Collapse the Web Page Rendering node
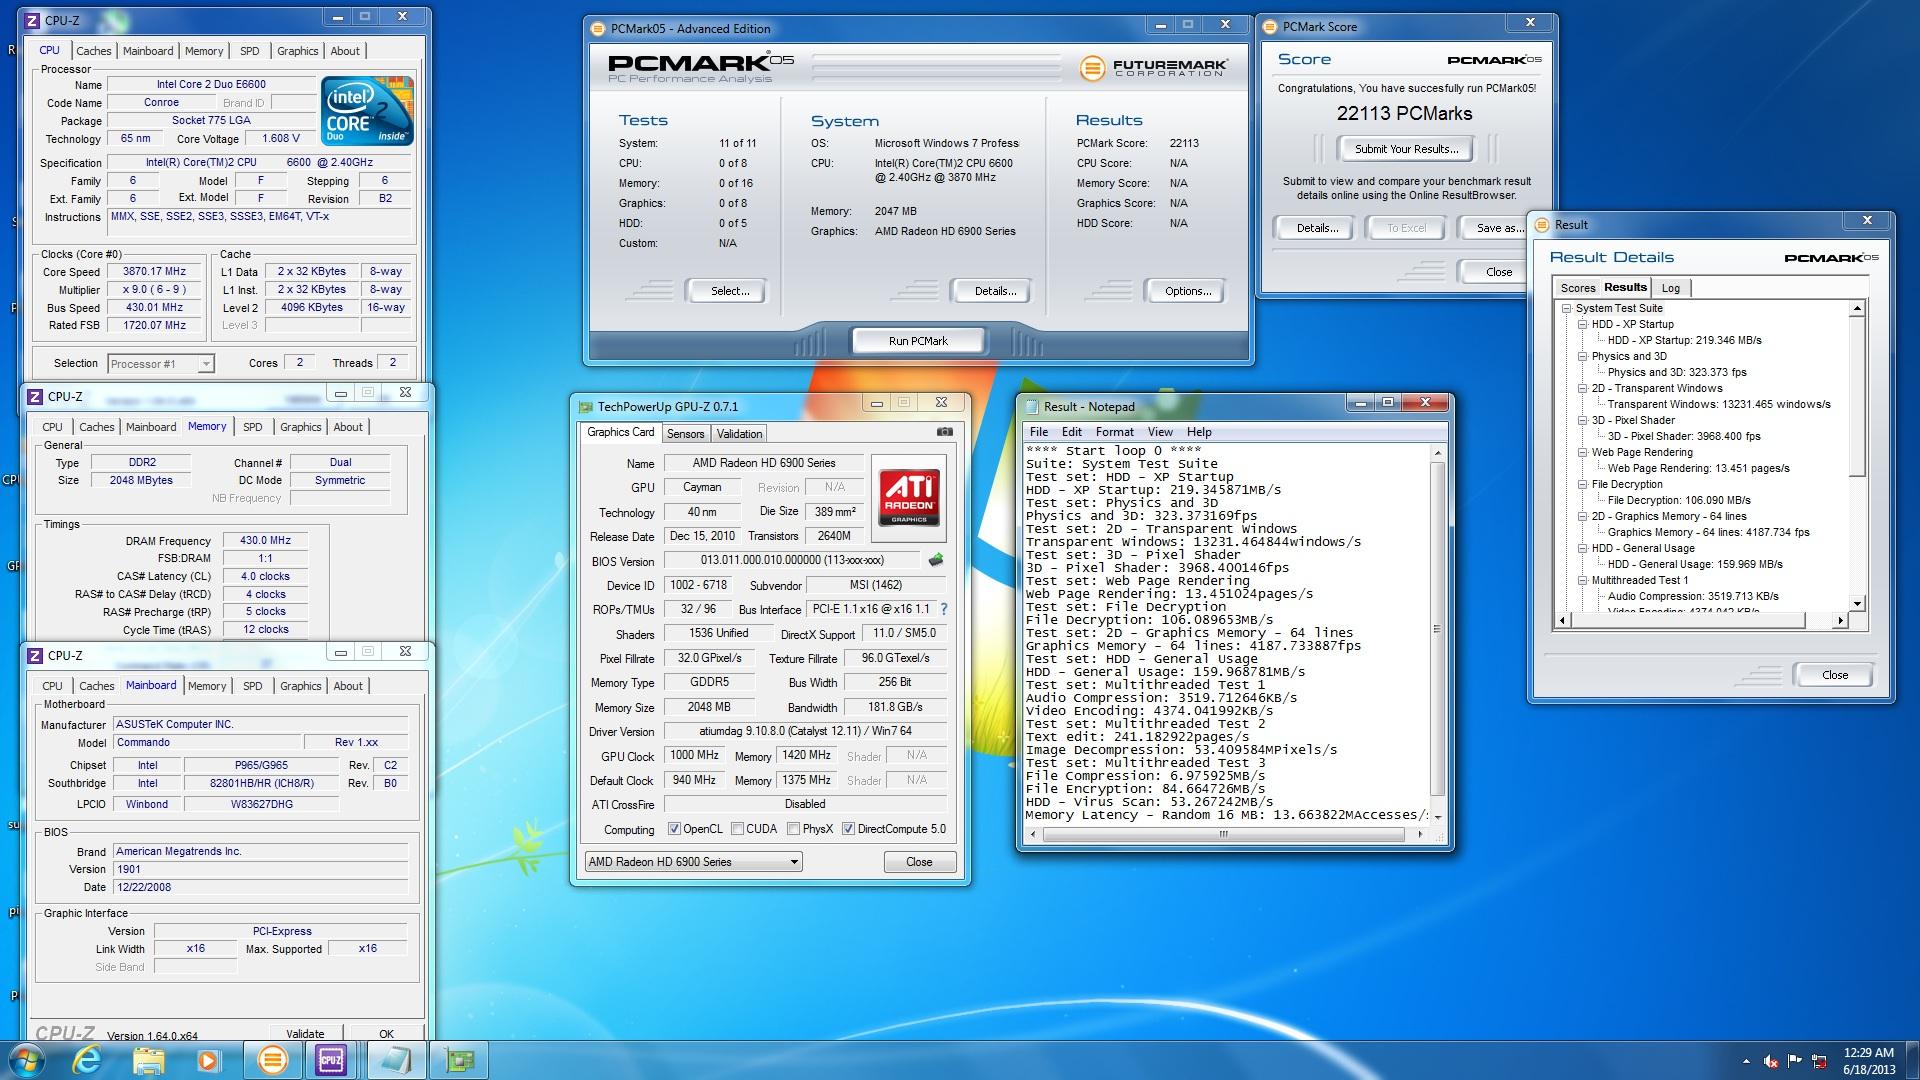This screenshot has height=1080, width=1920. [1583, 453]
